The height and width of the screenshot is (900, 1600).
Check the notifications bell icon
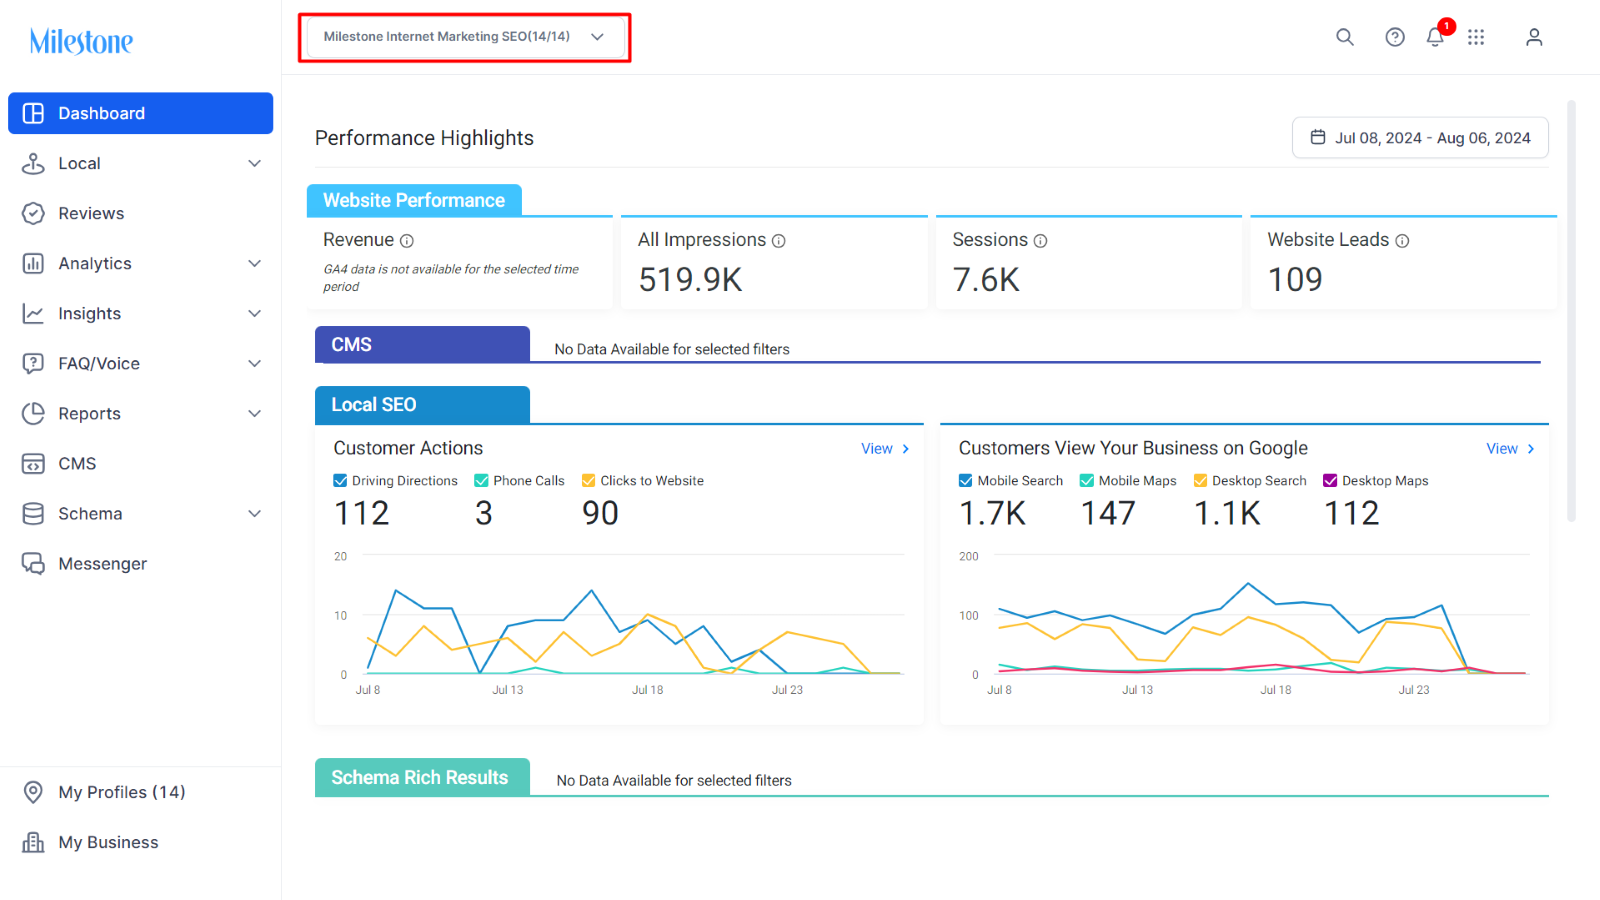pyautogui.click(x=1435, y=37)
